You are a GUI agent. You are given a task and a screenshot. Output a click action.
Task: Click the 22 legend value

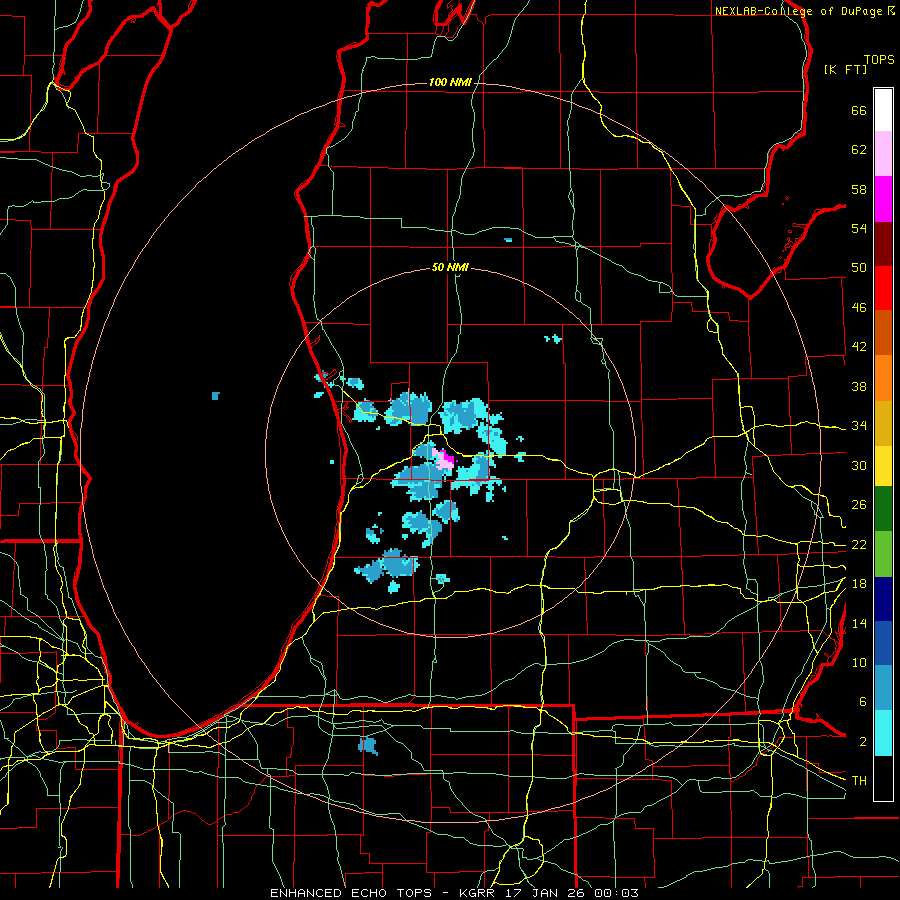(x=859, y=545)
